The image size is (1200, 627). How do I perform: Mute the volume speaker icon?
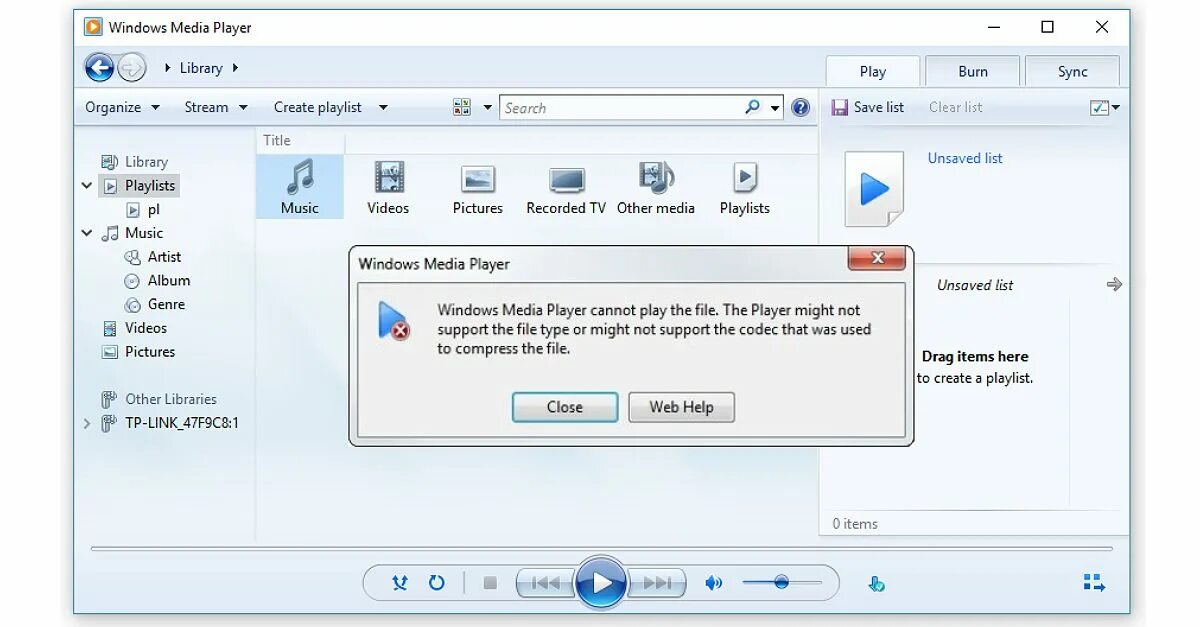(x=714, y=582)
